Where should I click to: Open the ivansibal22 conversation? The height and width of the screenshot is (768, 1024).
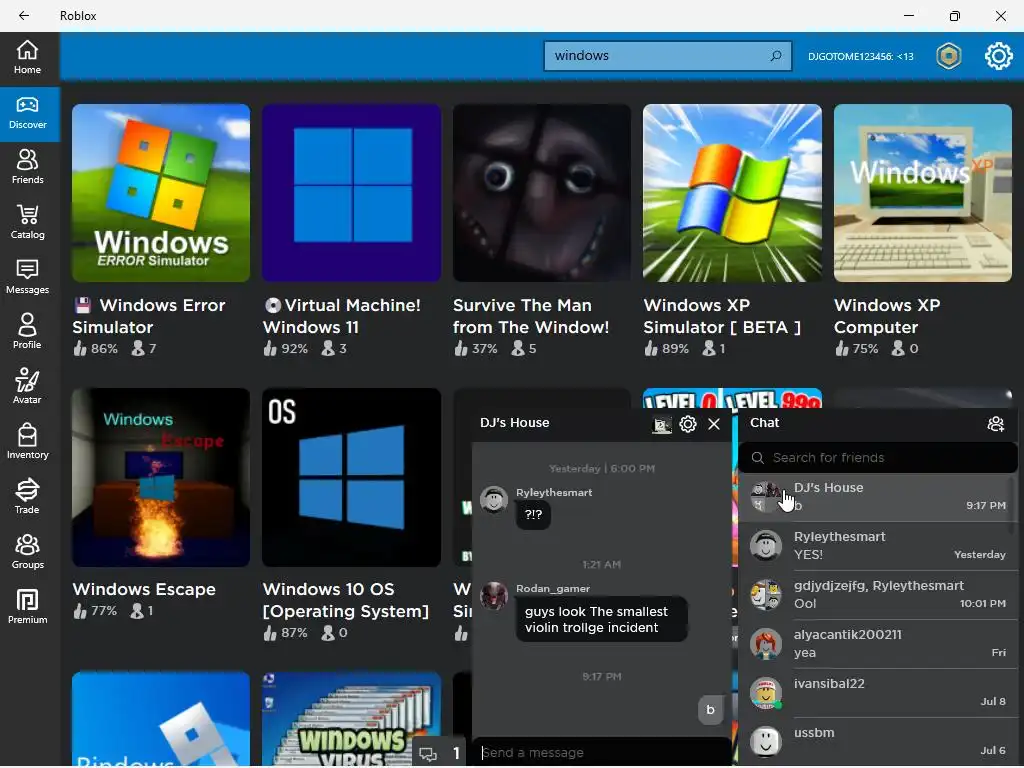[878, 693]
